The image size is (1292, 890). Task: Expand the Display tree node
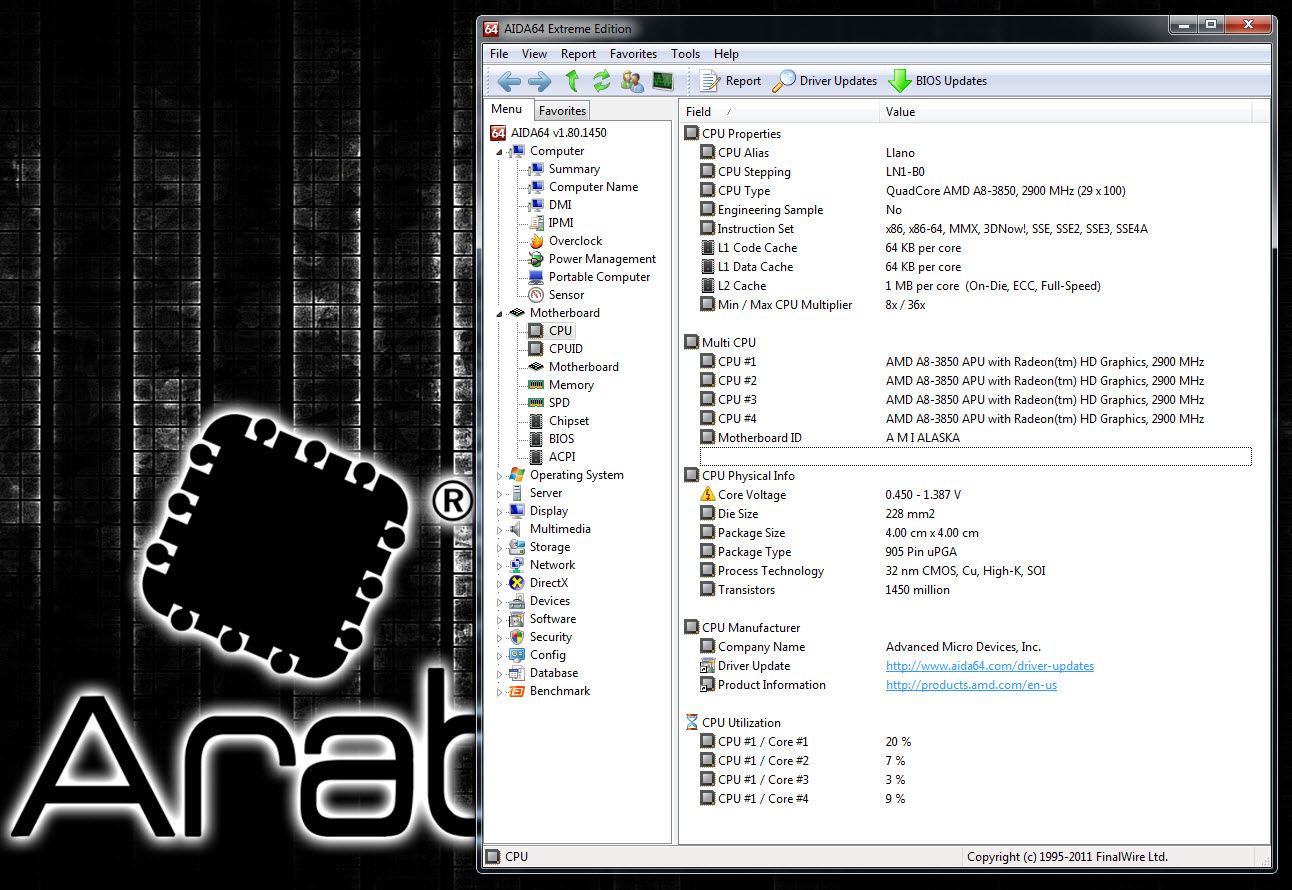pyautogui.click(x=500, y=512)
